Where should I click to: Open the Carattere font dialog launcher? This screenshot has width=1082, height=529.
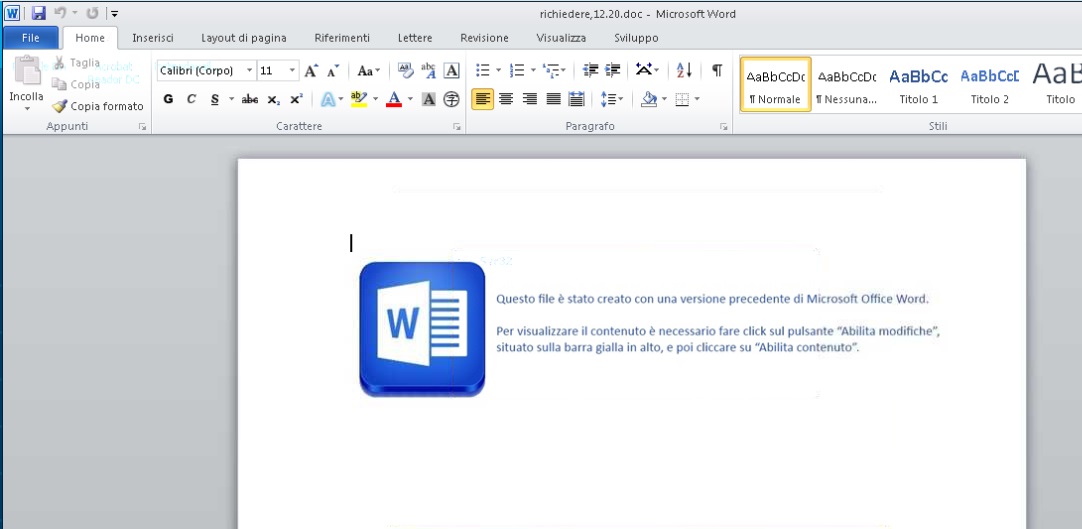click(x=456, y=127)
